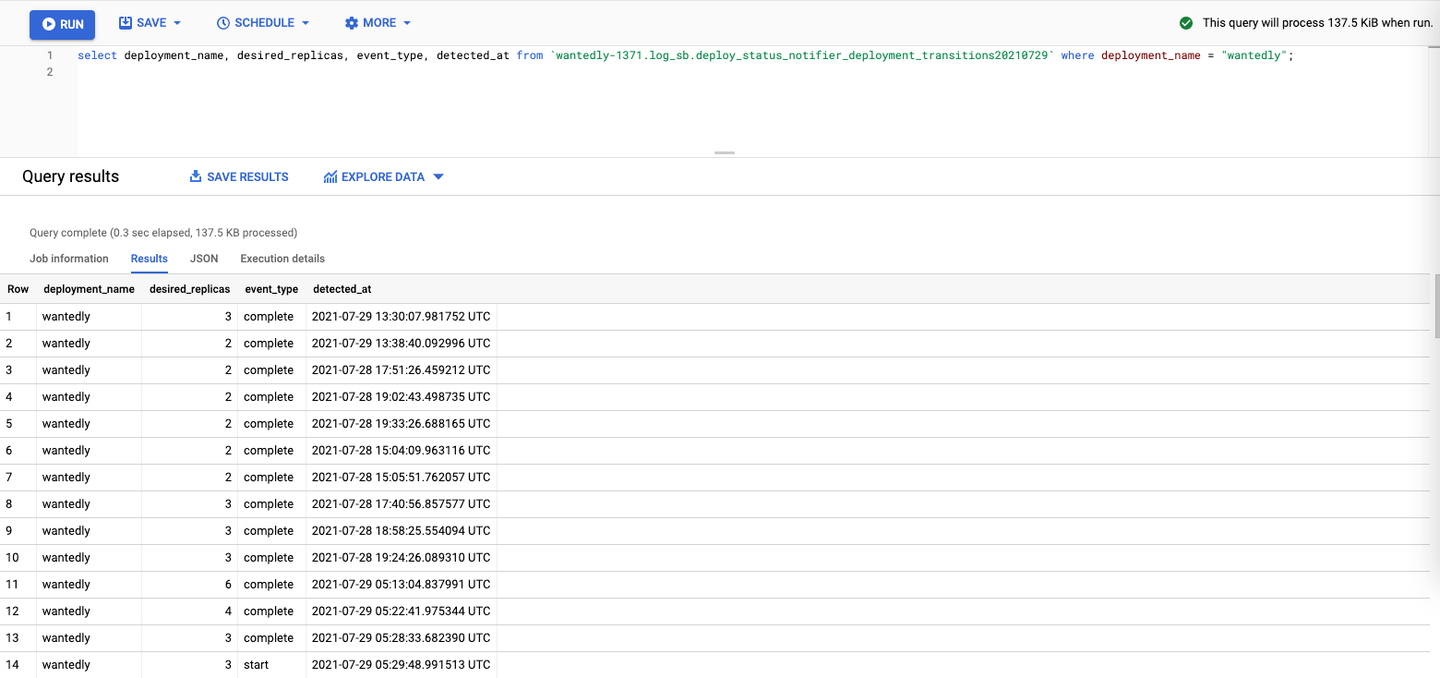Click the schedule clock icon
This screenshot has width=1440, height=678.
223,23
